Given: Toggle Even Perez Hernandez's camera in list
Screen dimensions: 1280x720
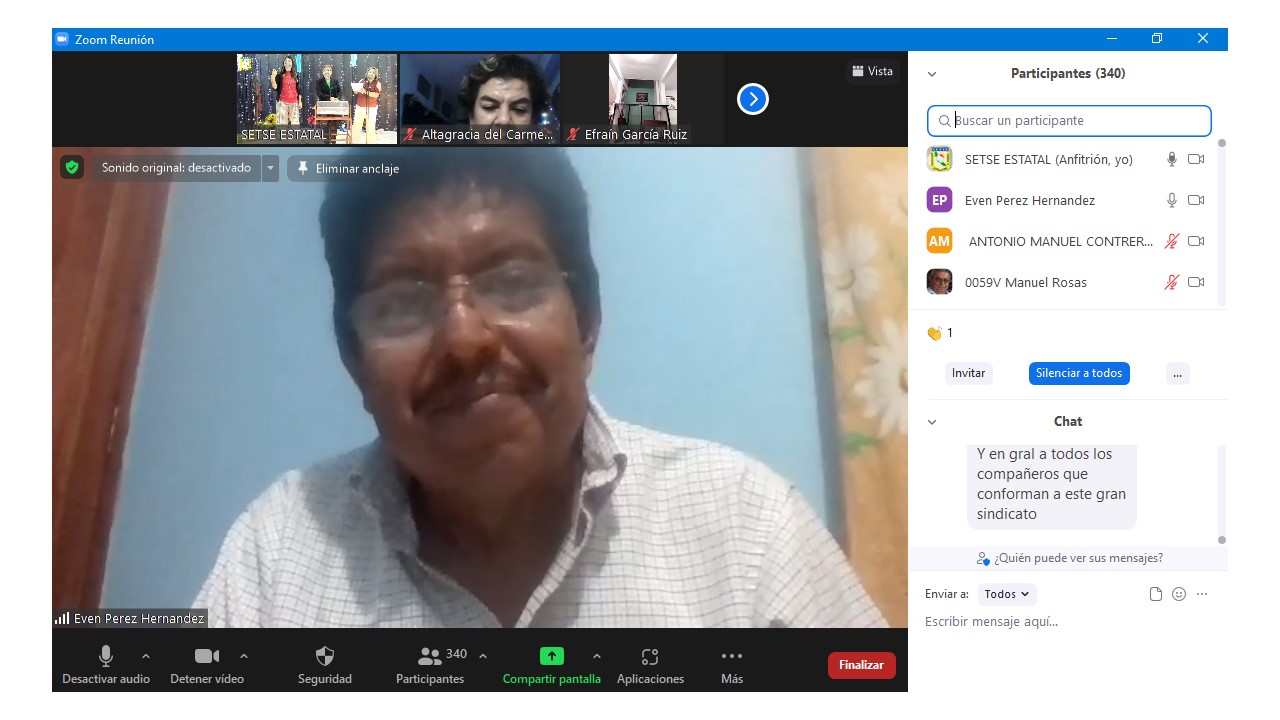Looking at the screenshot, I should (x=1196, y=200).
